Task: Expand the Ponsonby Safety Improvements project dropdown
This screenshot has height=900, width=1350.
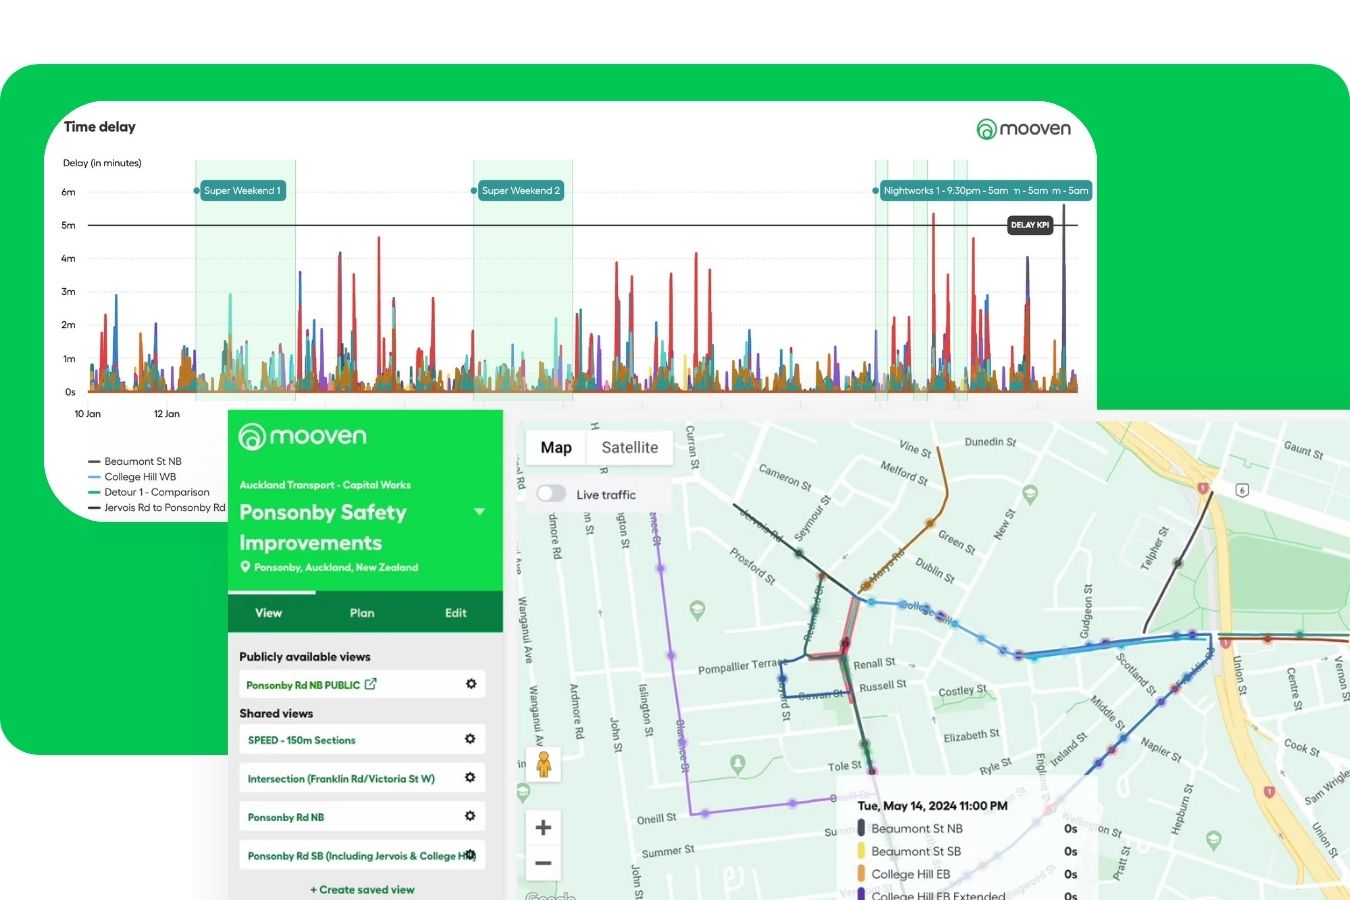Action: coord(480,512)
